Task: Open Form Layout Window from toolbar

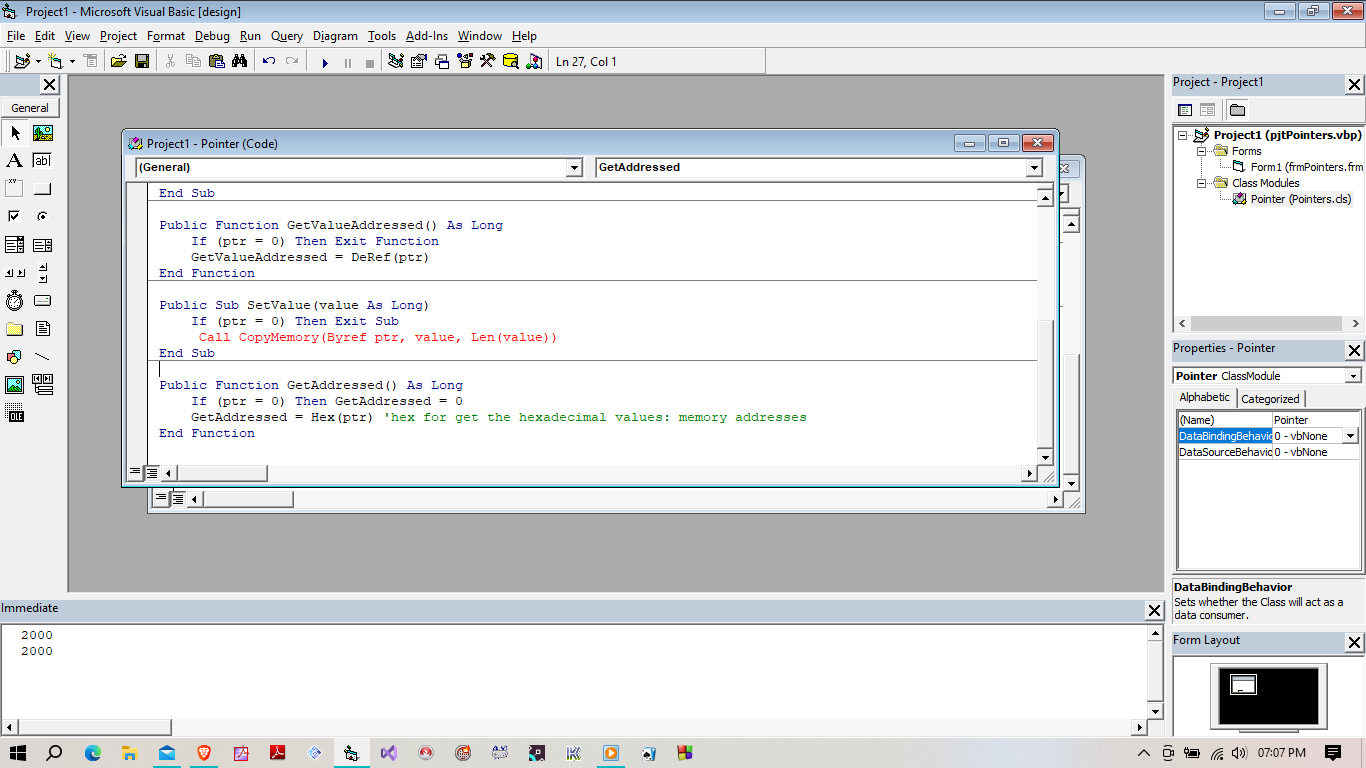Action: point(442,61)
